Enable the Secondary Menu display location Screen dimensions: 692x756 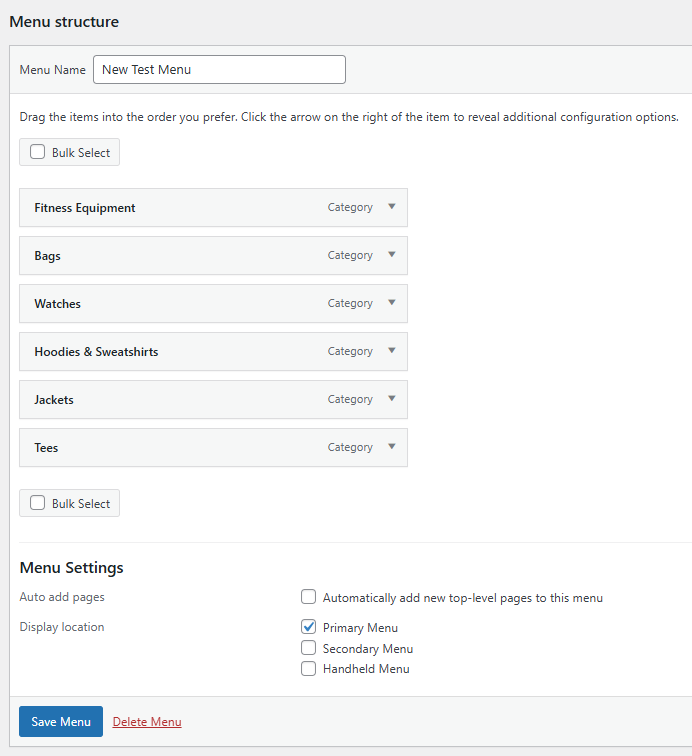(x=309, y=648)
